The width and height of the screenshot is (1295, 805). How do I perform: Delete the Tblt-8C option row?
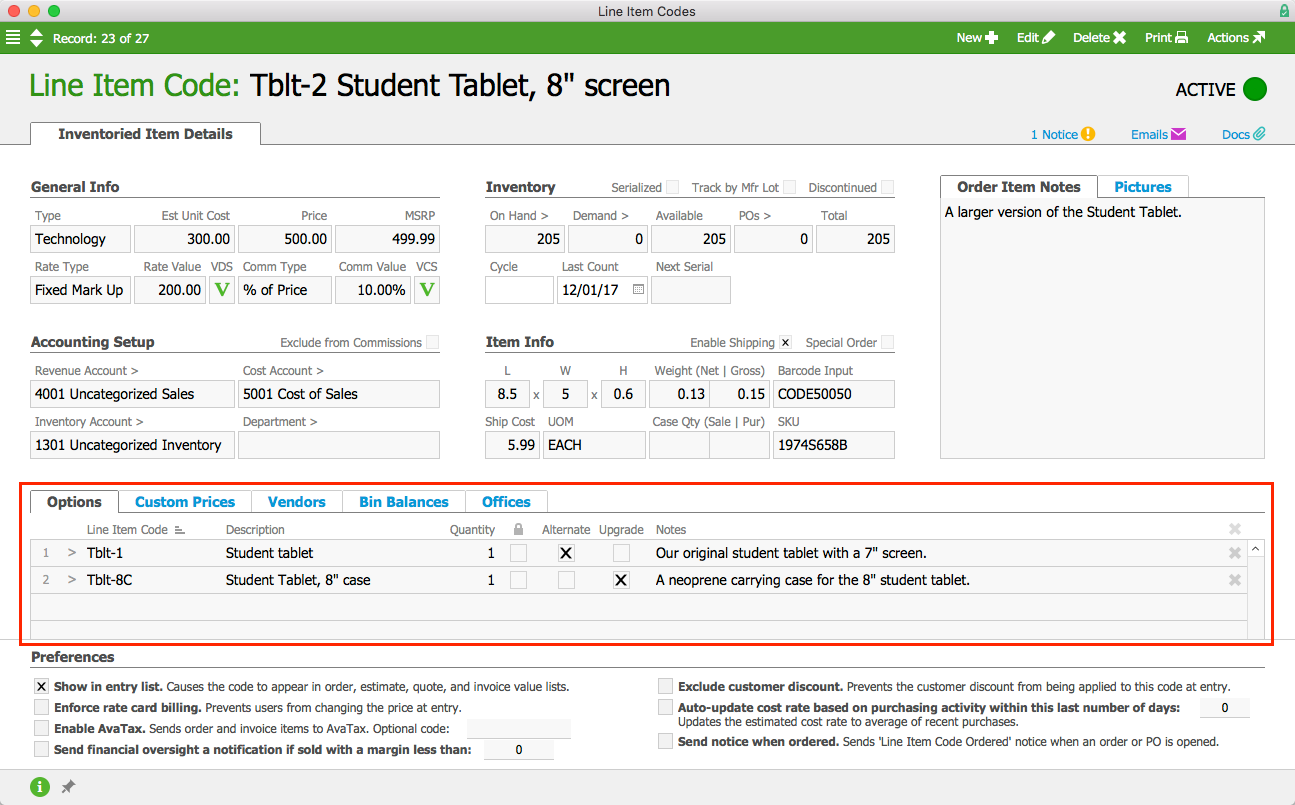[1235, 580]
